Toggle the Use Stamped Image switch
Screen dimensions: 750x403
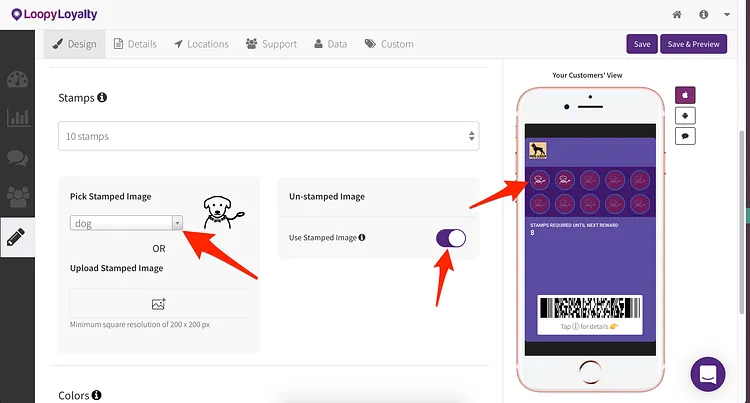tap(451, 238)
